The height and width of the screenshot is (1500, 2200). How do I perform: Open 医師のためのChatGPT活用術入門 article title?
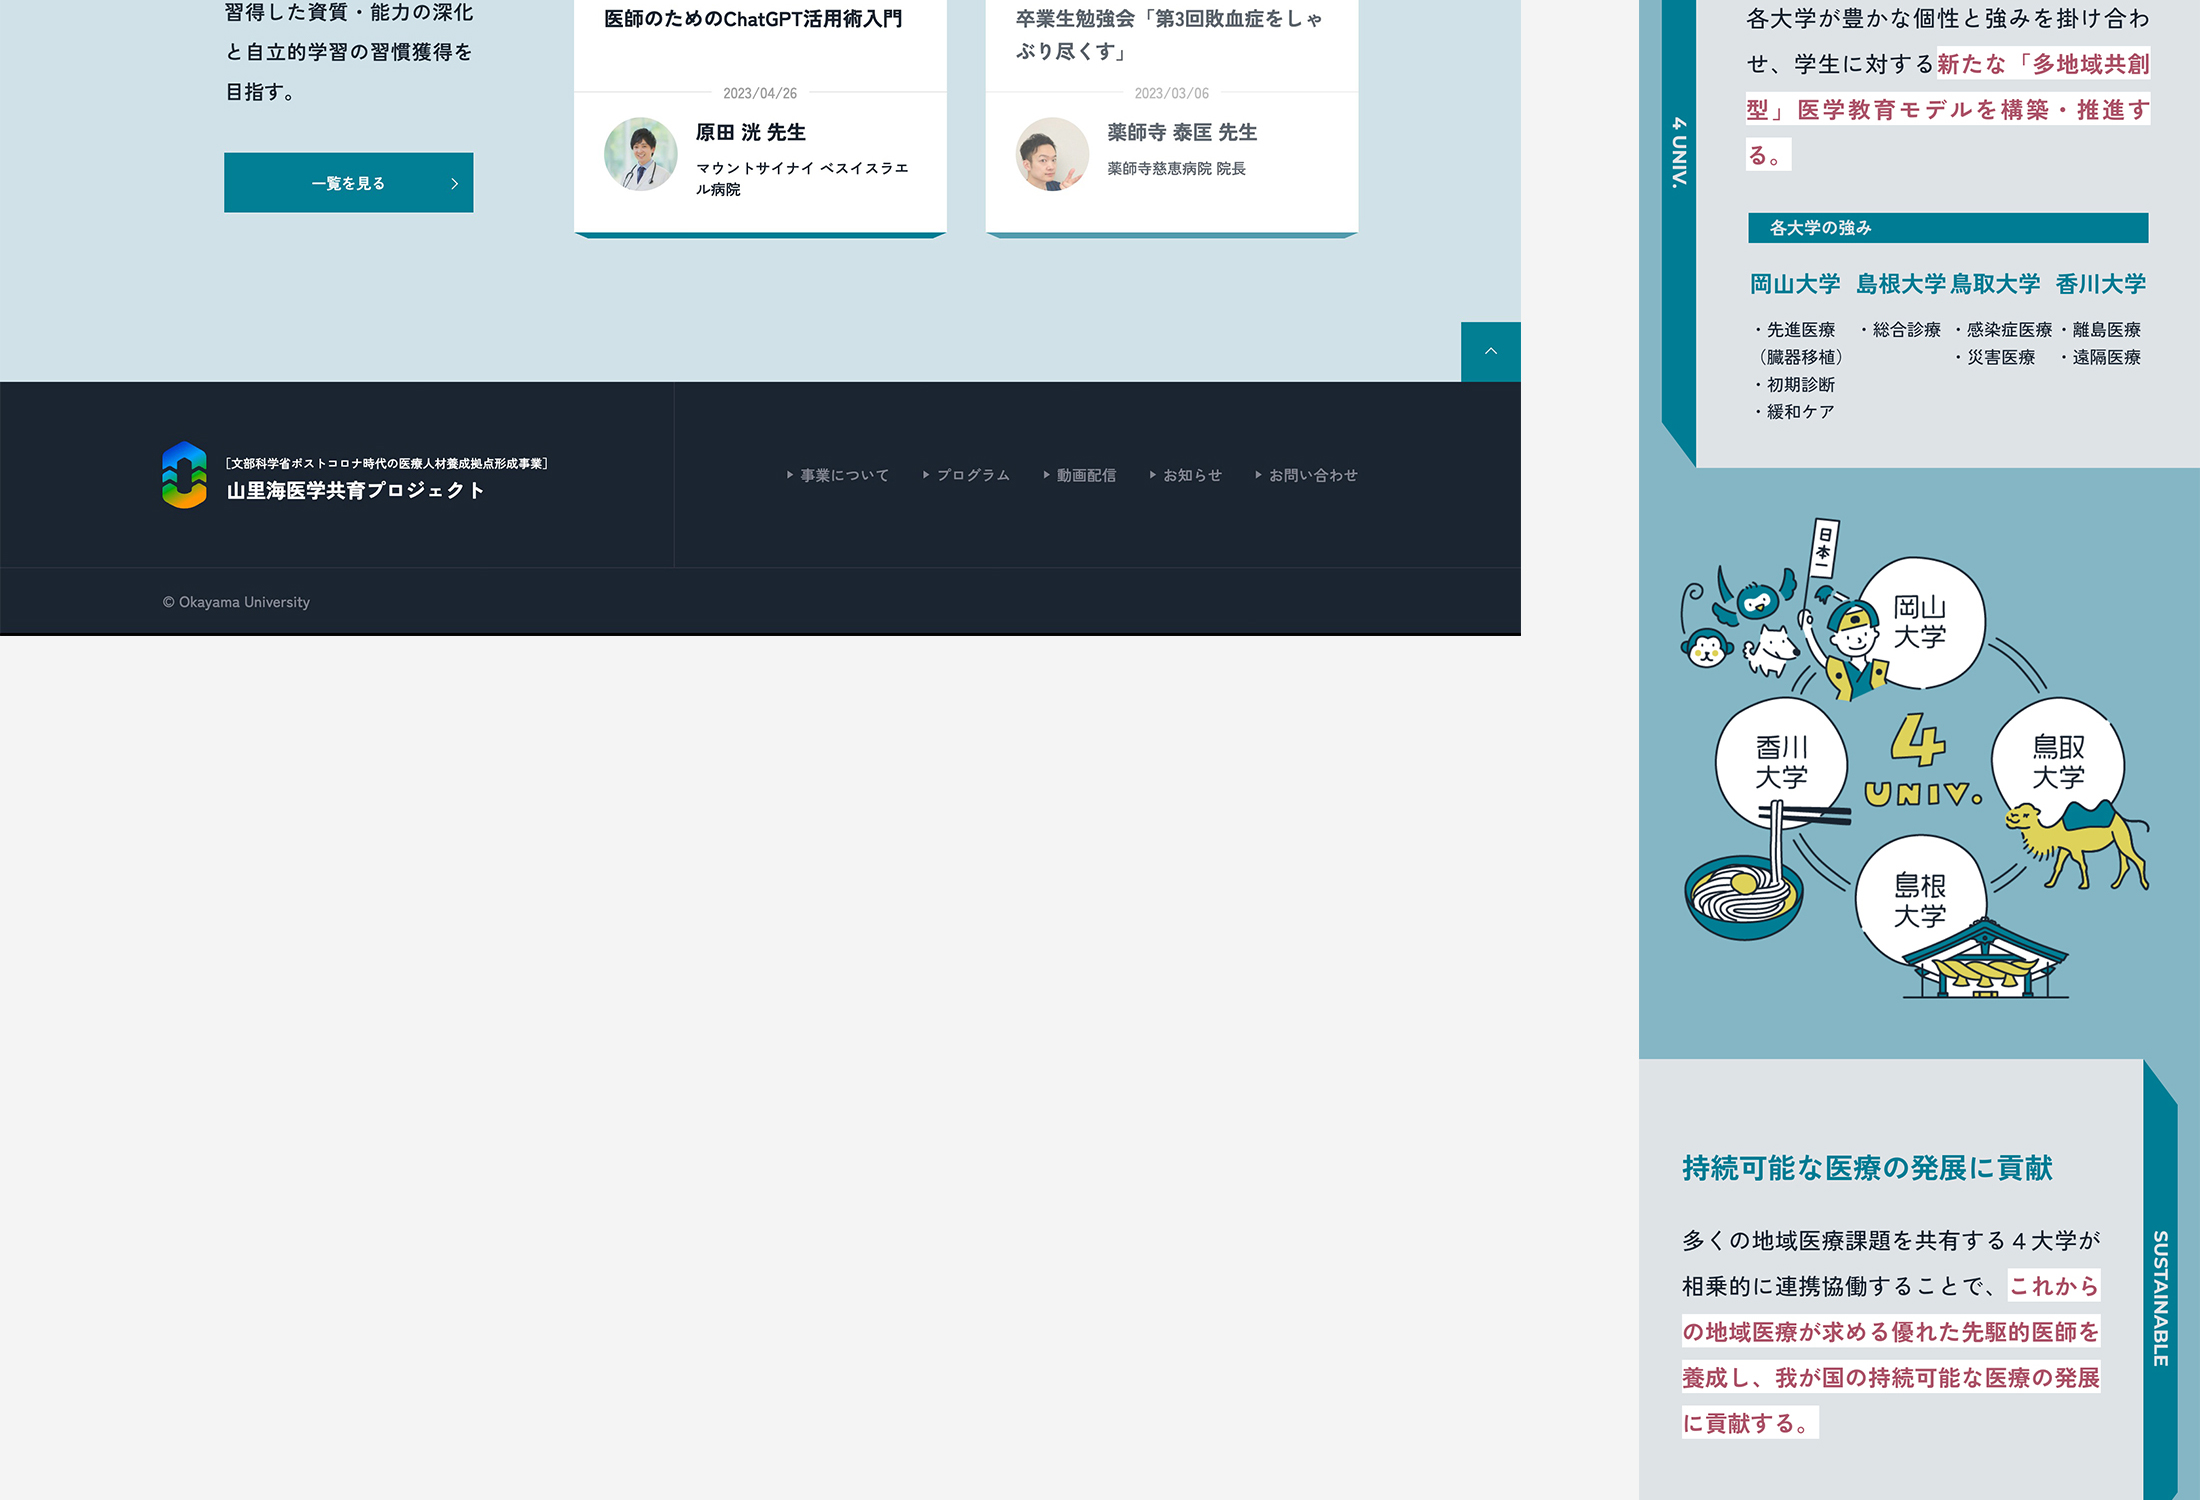pos(753,19)
